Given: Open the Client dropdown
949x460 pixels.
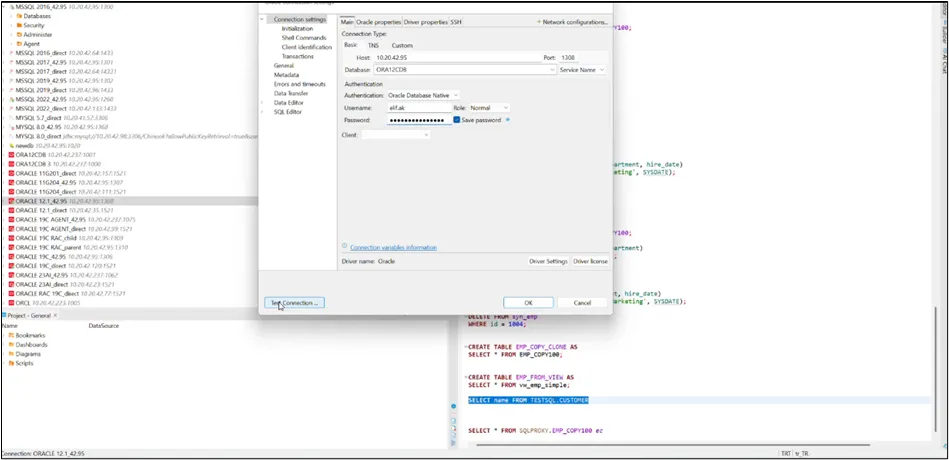Looking at the screenshot, I should coord(426,135).
